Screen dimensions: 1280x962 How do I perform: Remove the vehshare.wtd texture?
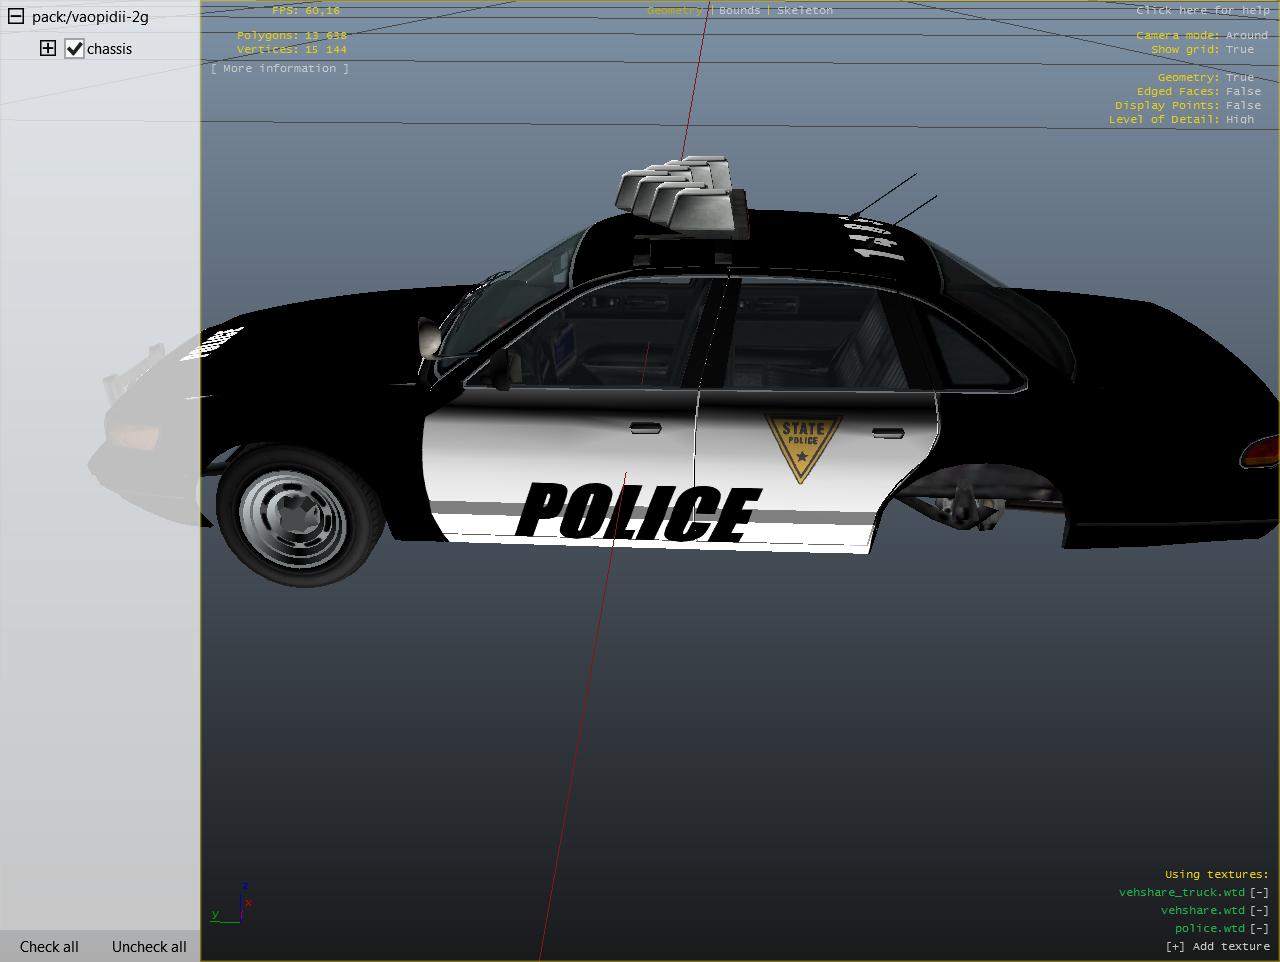tap(1259, 910)
